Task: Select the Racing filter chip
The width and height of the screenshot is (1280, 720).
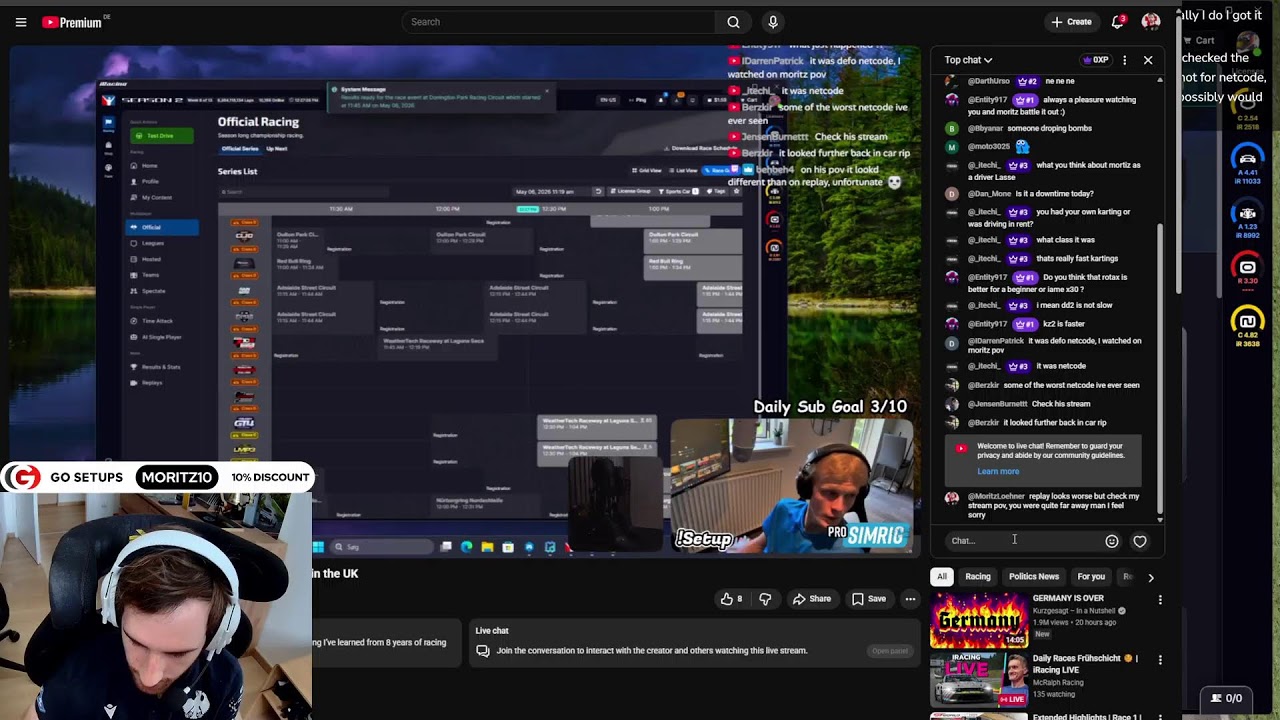Action: click(x=978, y=577)
